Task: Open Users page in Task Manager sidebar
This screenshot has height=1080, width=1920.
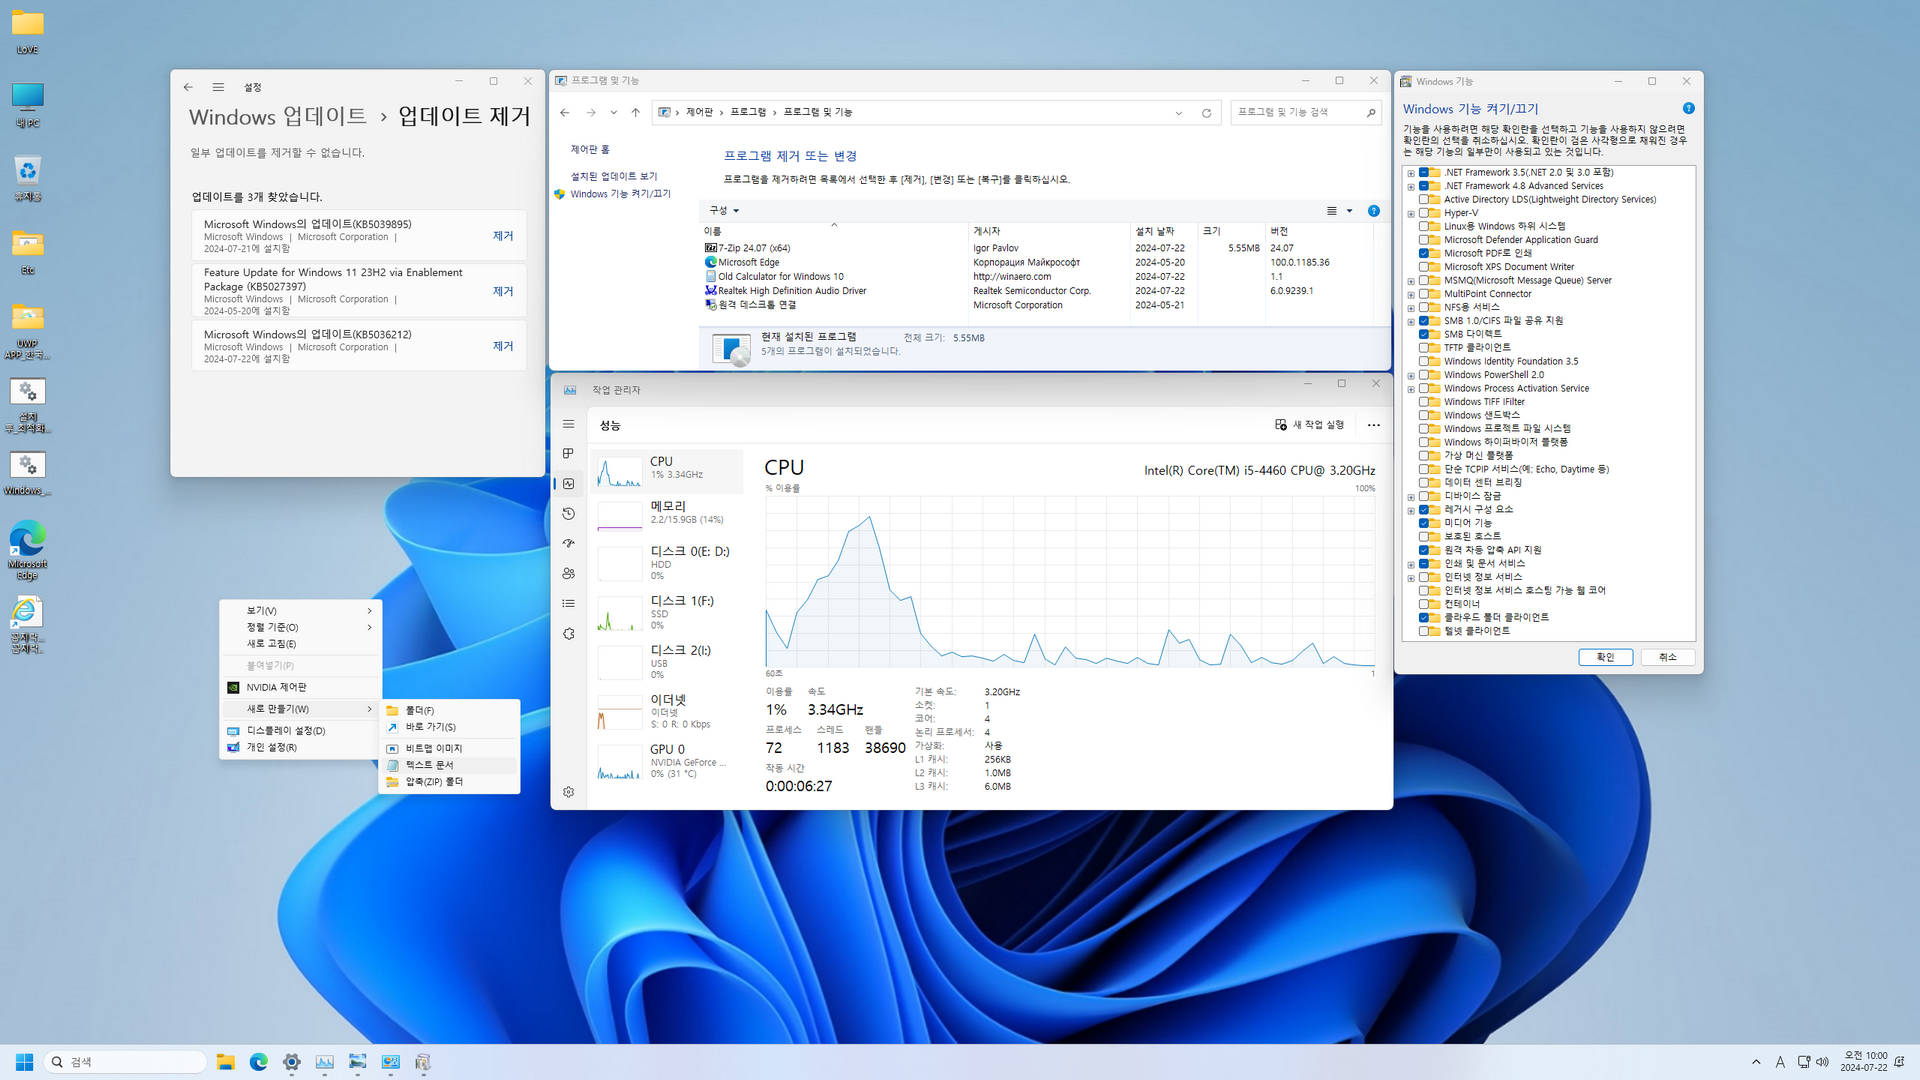Action: pyautogui.click(x=568, y=574)
